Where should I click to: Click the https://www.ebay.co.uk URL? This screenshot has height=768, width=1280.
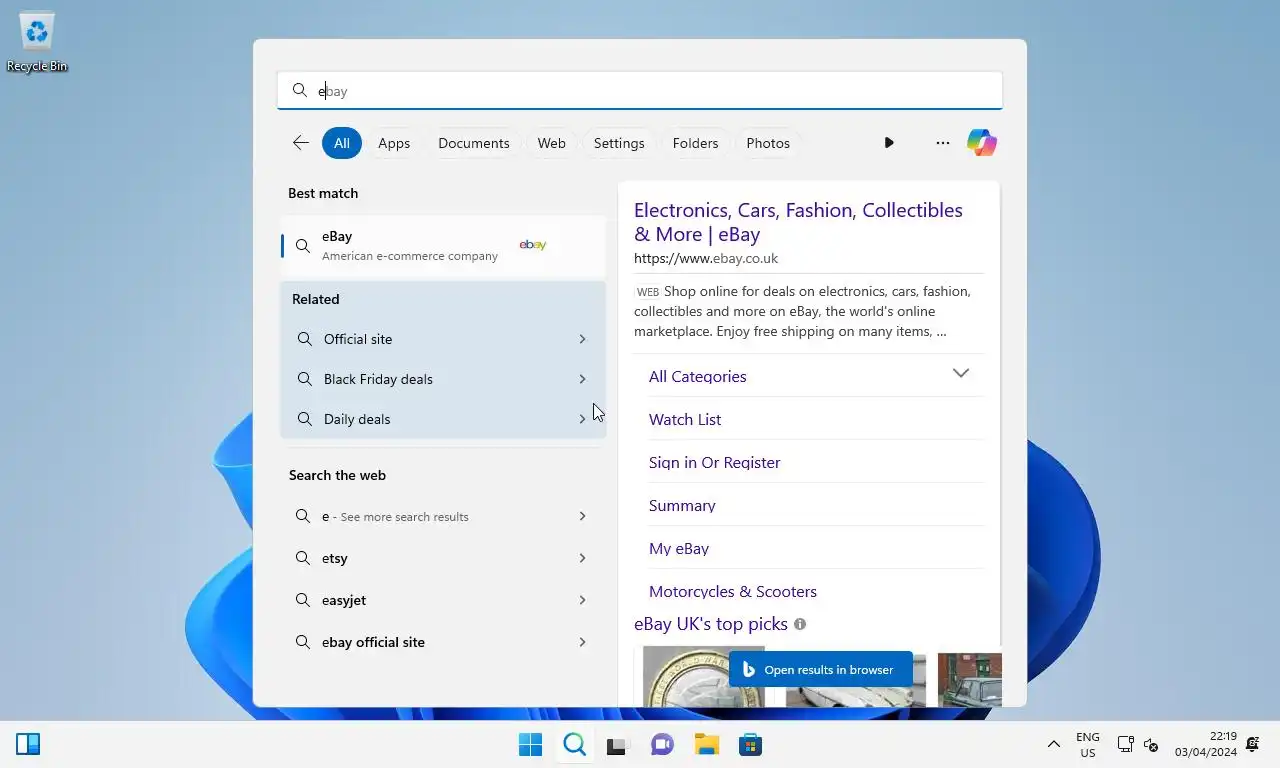[x=706, y=258]
